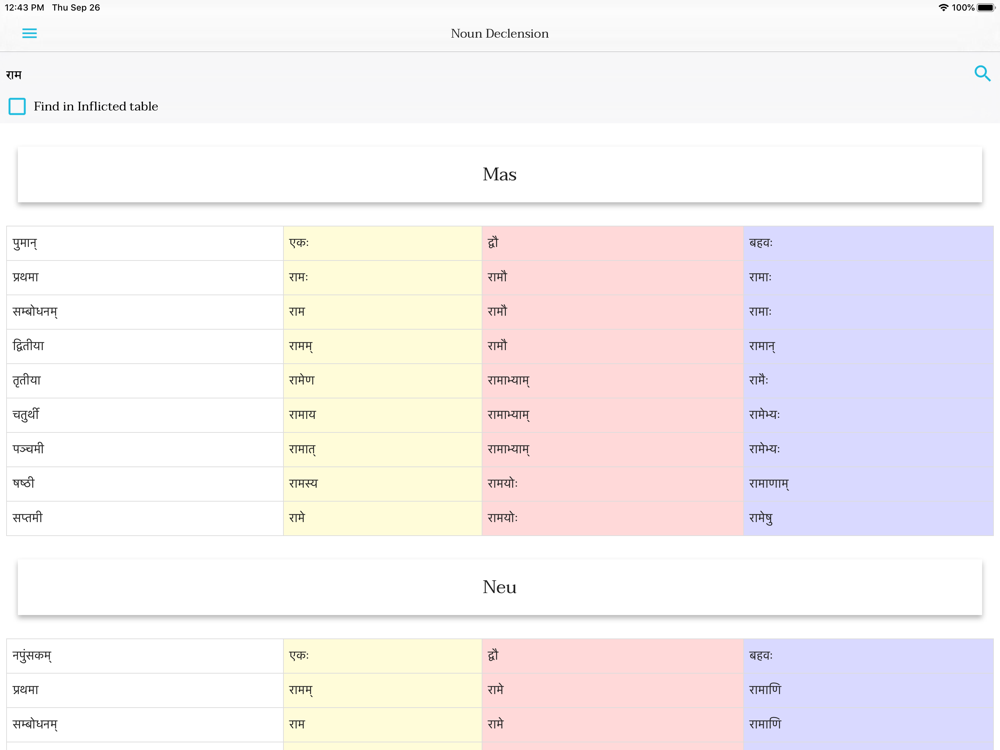
Task: Click रामाणि in the Neu प्रथमा row
Action: (x=868, y=690)
